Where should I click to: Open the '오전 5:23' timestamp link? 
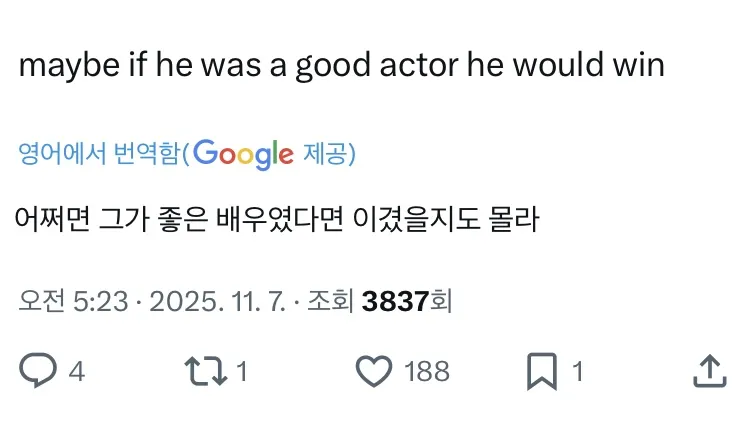73,300
